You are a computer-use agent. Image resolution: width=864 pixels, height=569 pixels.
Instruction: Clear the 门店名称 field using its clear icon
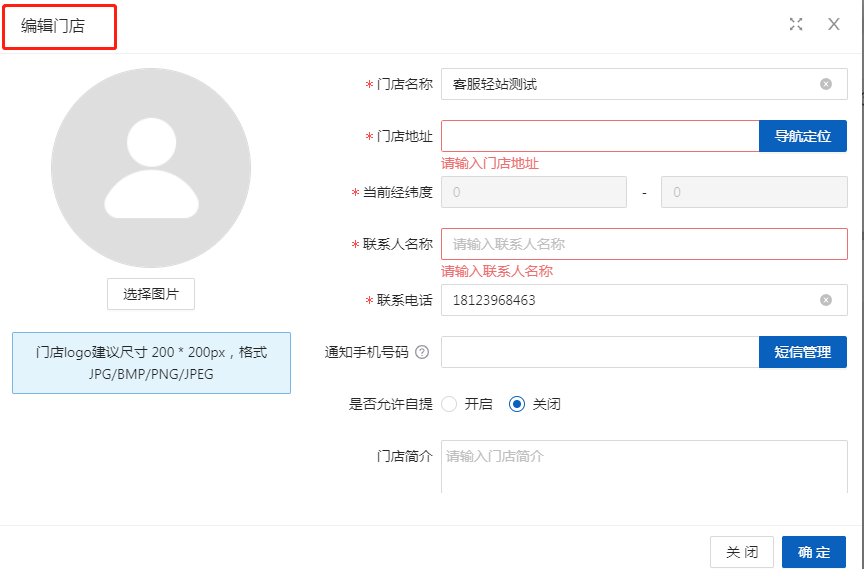(x=826, y=84)
